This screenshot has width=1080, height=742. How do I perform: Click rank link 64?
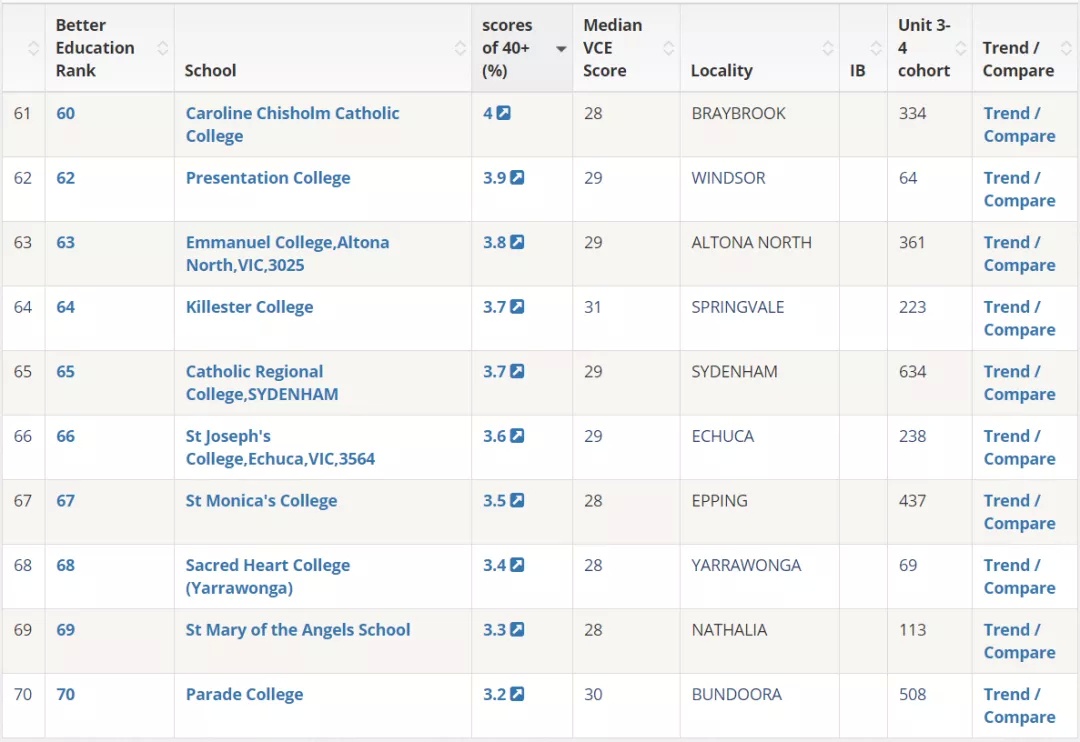coord(65,307)
